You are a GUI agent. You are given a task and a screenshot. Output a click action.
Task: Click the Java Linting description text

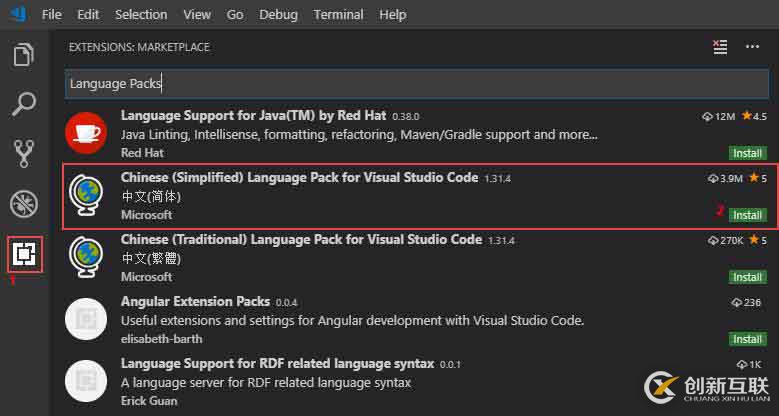[x=359, y=135]
